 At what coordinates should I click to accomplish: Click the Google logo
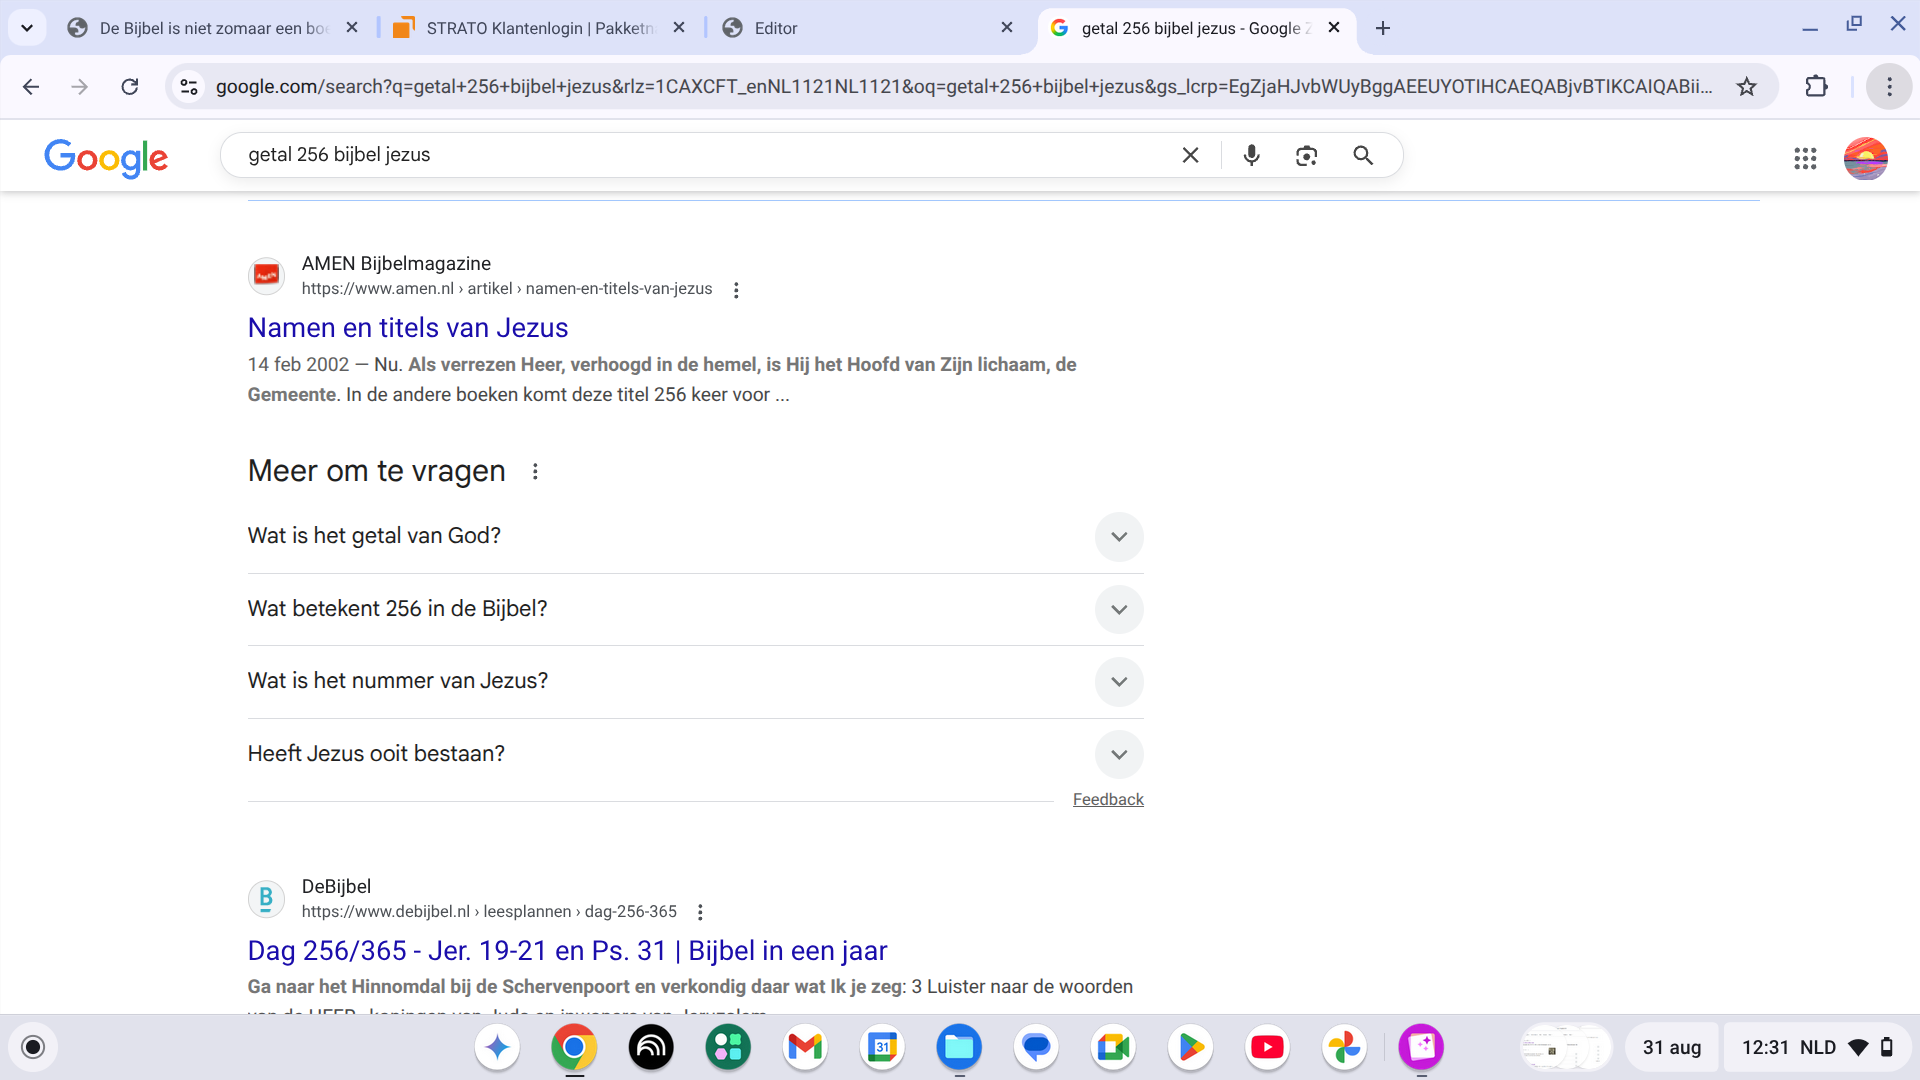click(x=106, y=158)
